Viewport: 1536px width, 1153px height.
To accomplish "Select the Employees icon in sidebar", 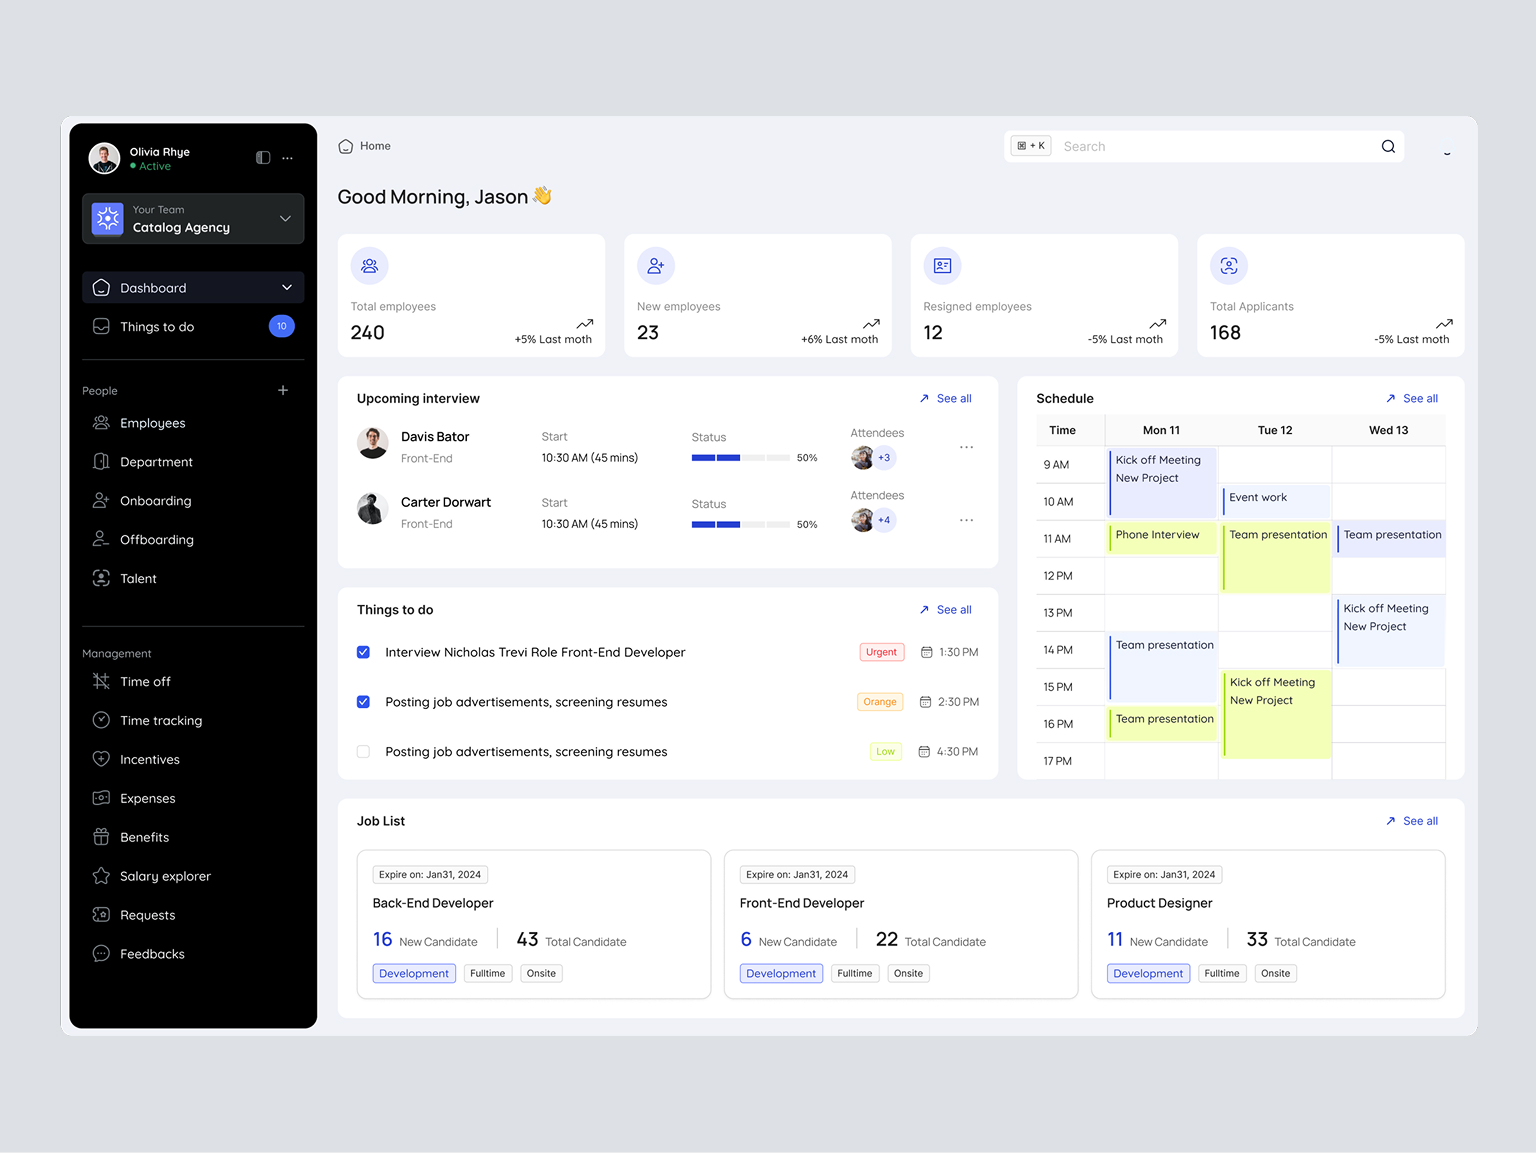I will (x=101, y=423).
